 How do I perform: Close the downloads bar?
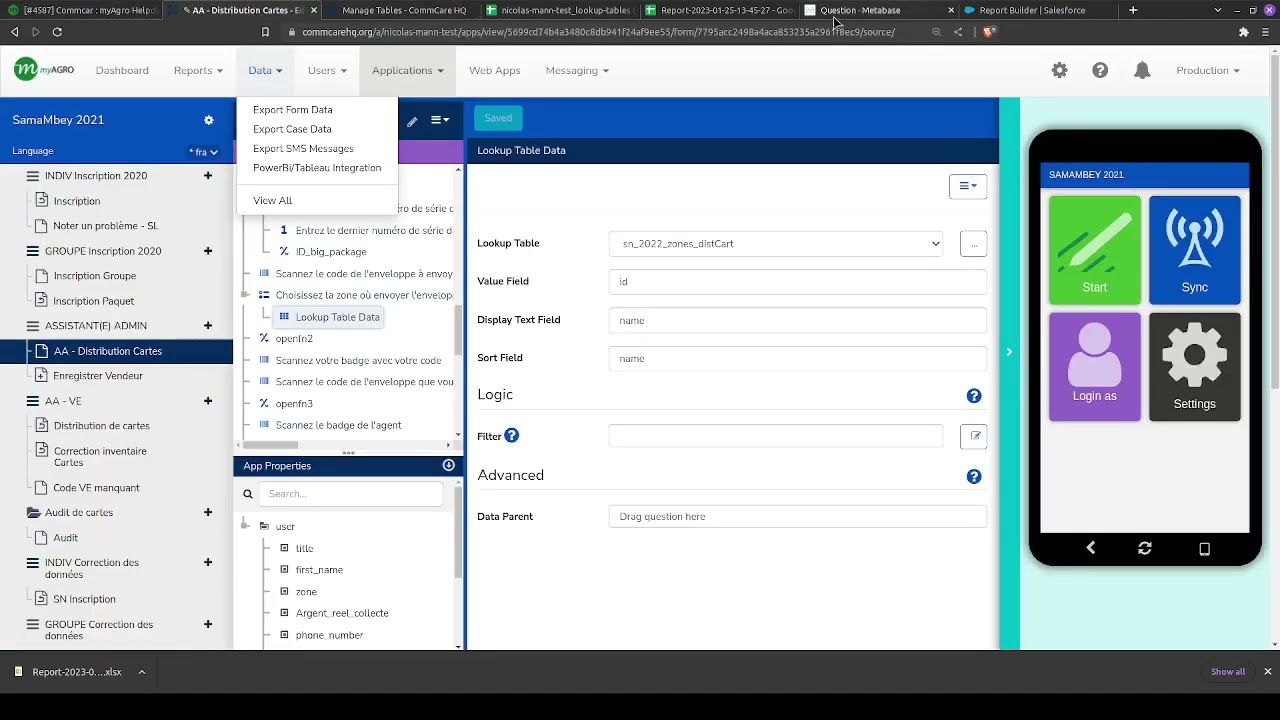coord(1267,672)
